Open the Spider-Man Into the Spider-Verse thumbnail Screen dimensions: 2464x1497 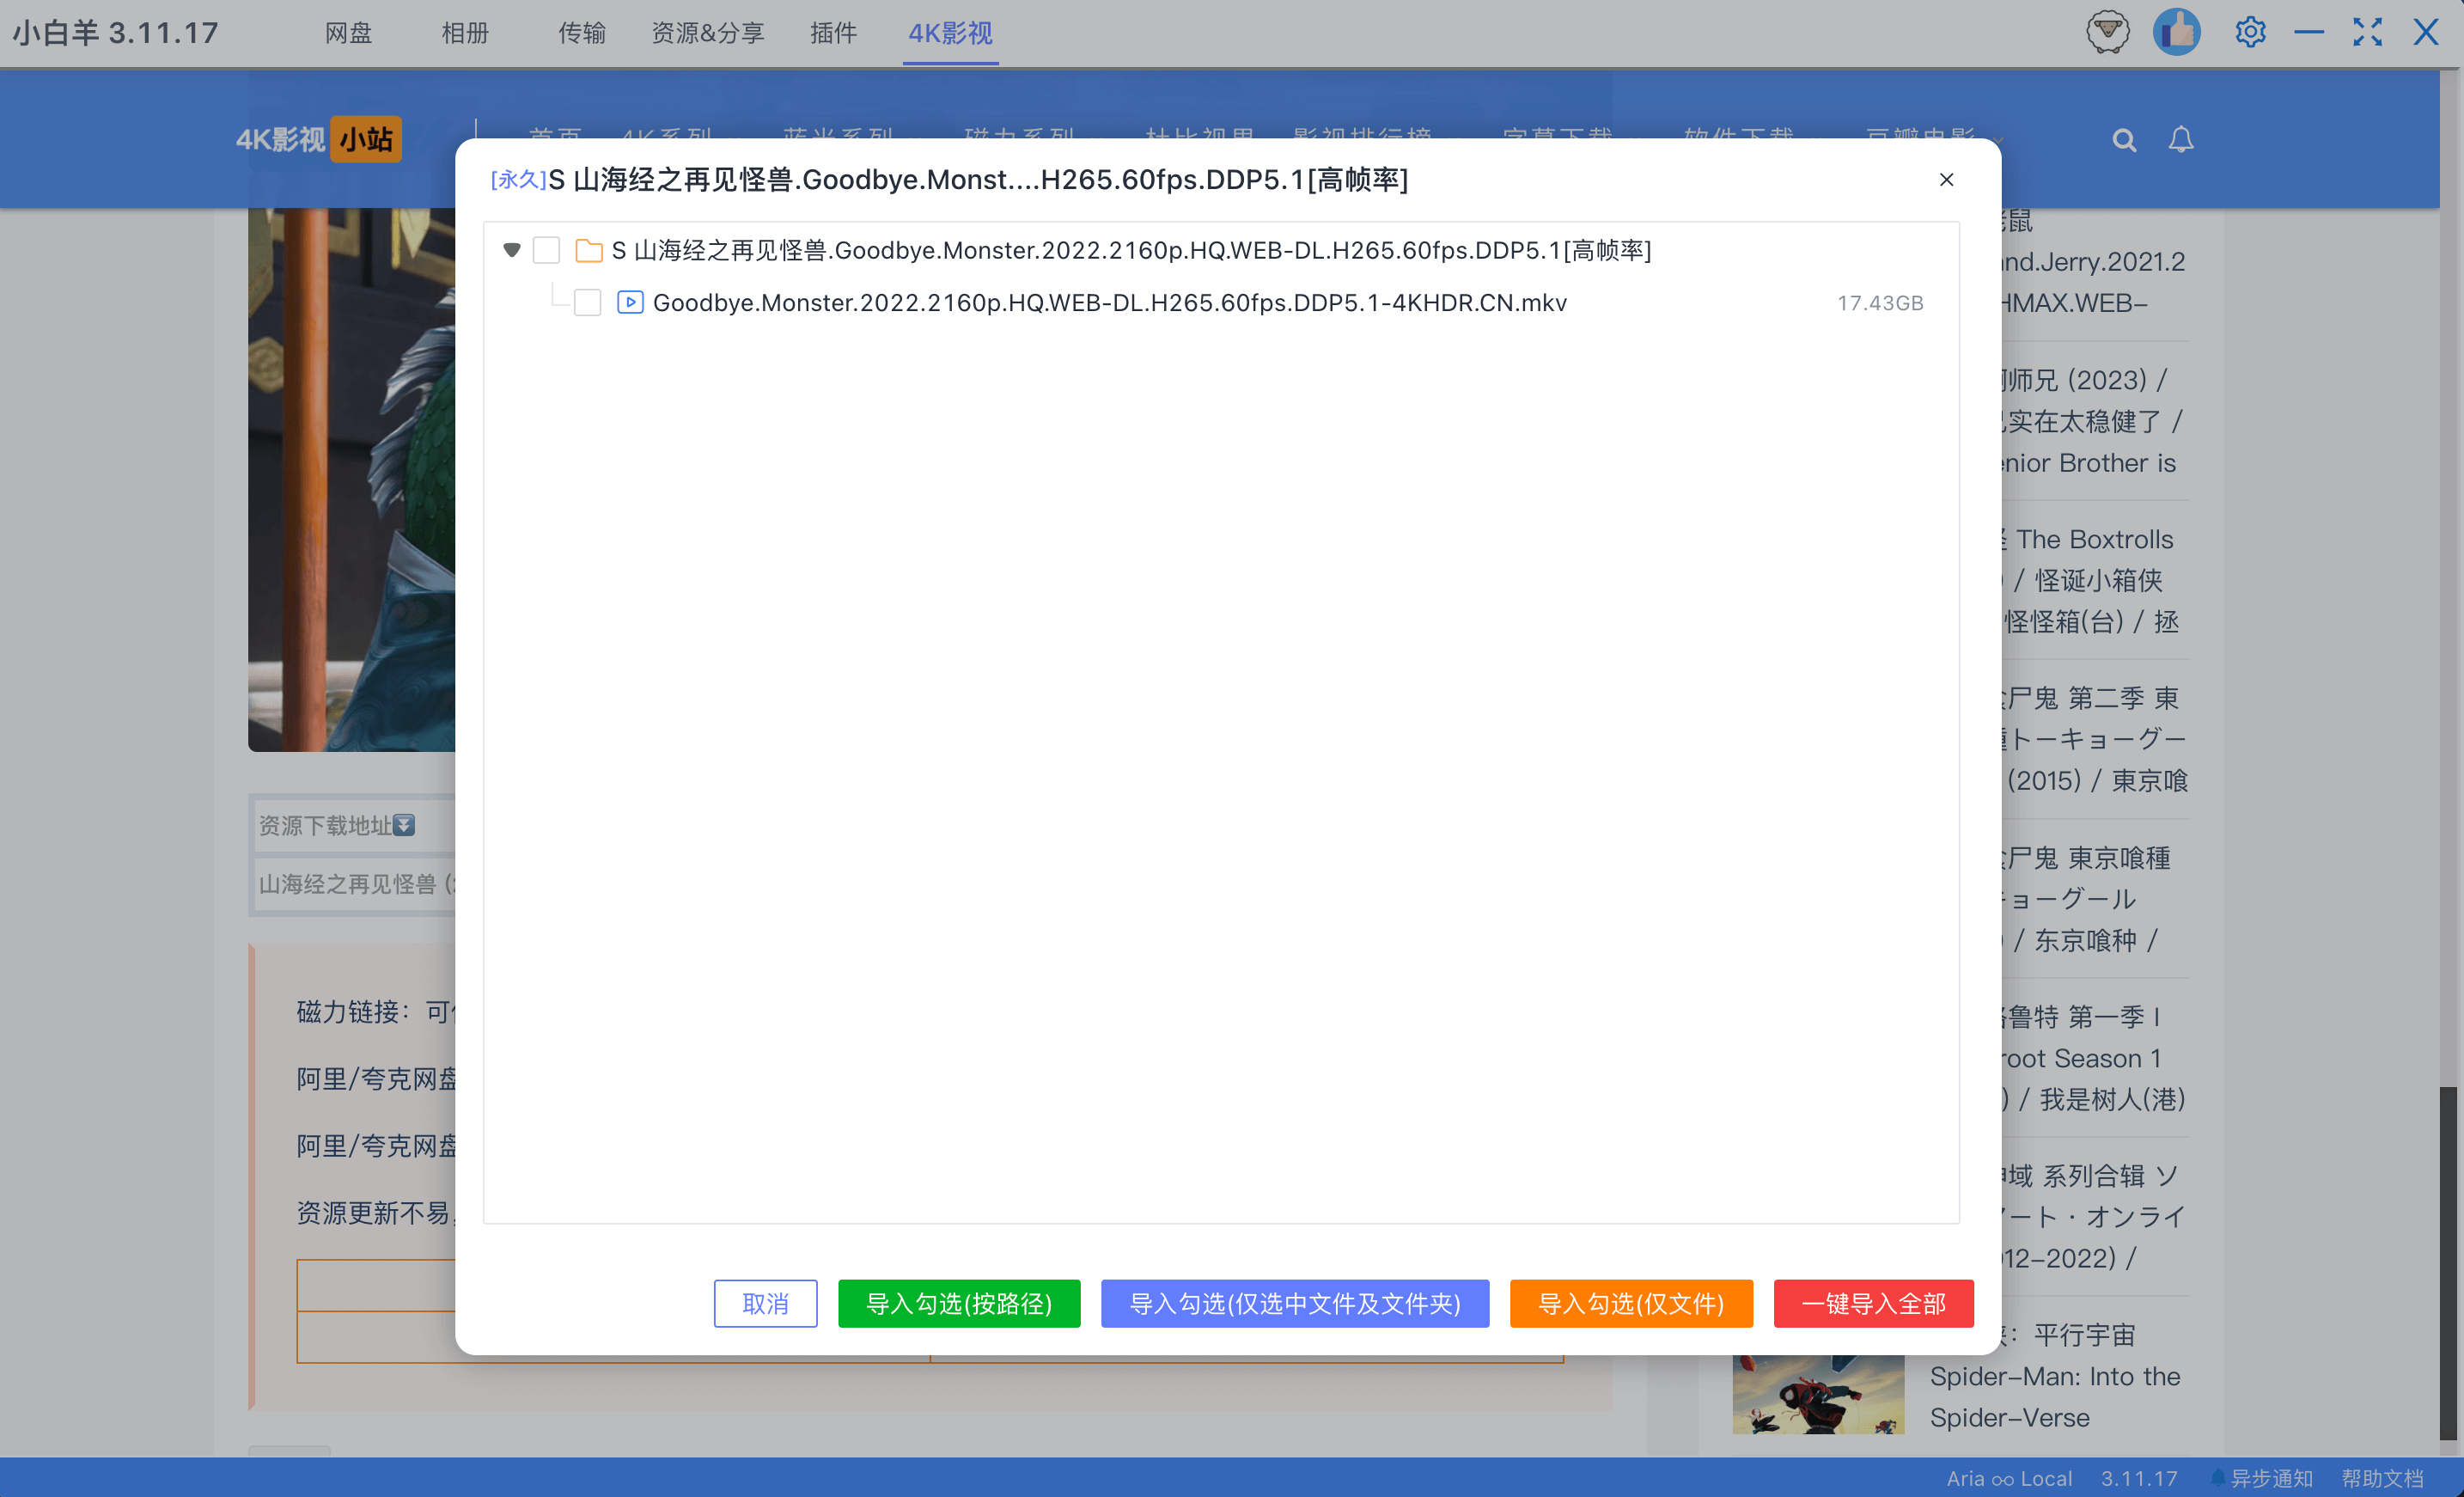[1818, 1393]
